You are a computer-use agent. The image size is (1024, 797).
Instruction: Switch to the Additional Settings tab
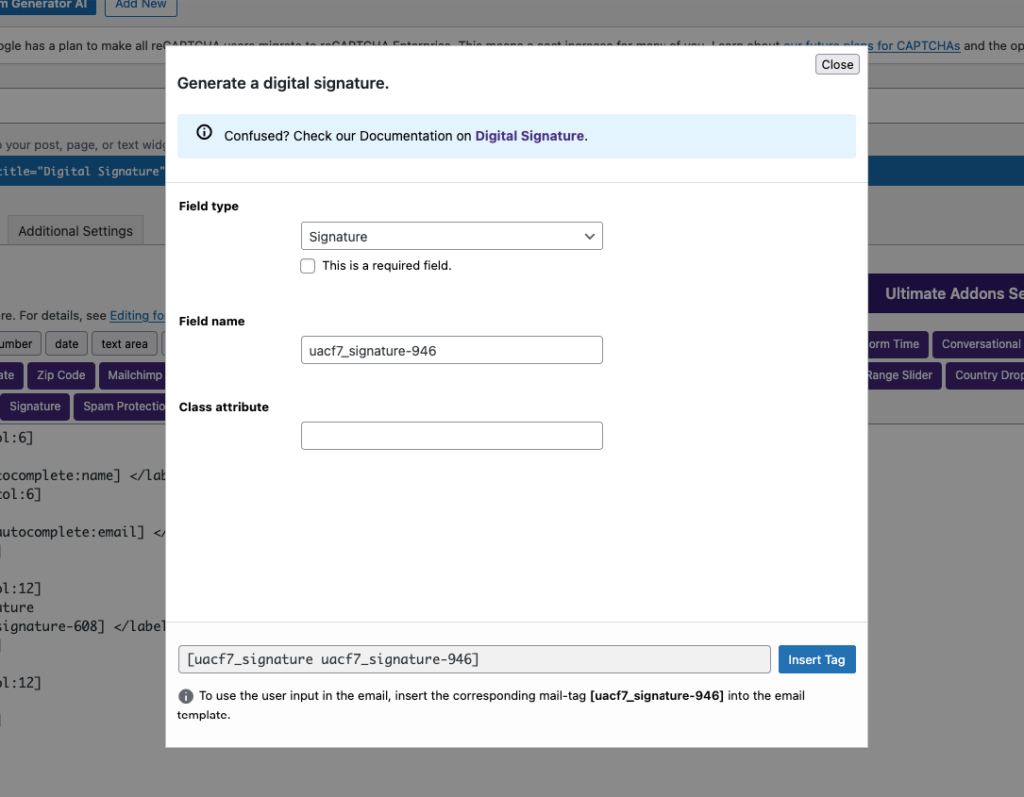point(75,230)
